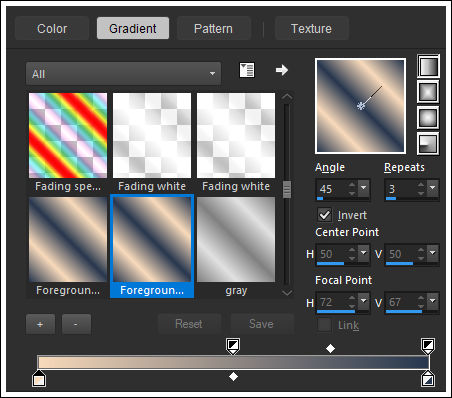Switch to the Pattern tab

214,29
